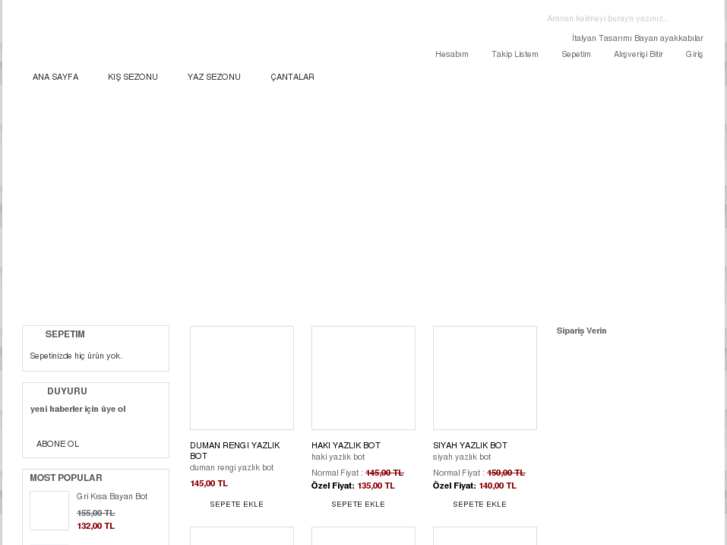The image size is (727, 545).
Task: Click Alışverişi Bitir checkout link
Action: (x=638, y=54)
